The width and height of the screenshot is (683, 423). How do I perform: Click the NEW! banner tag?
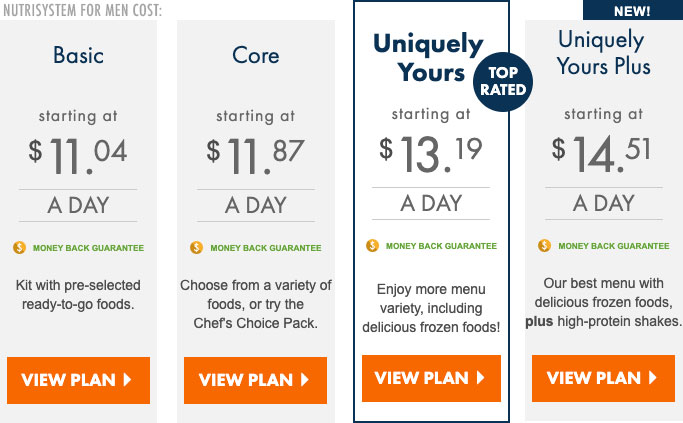point(633,10)
